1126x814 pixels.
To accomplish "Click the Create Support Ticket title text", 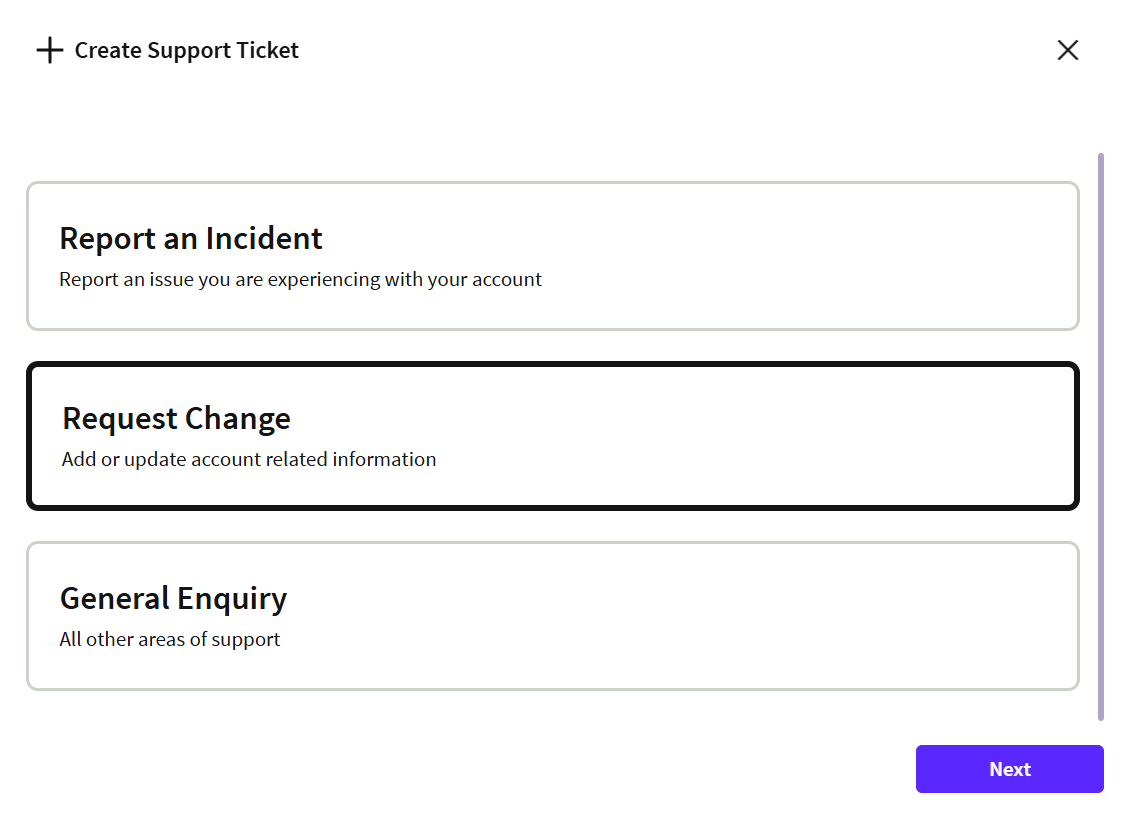I will click(186, 50).
